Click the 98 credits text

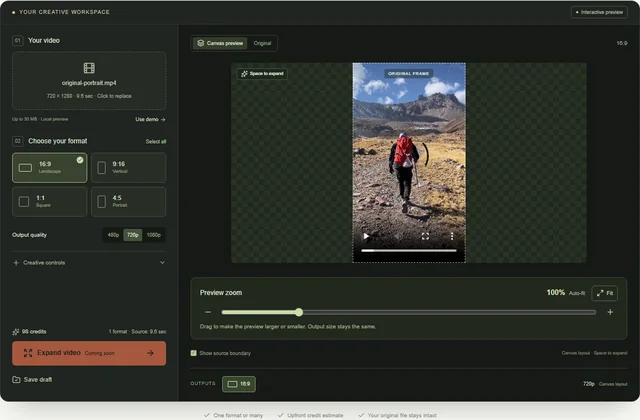[x=34, y=331]
